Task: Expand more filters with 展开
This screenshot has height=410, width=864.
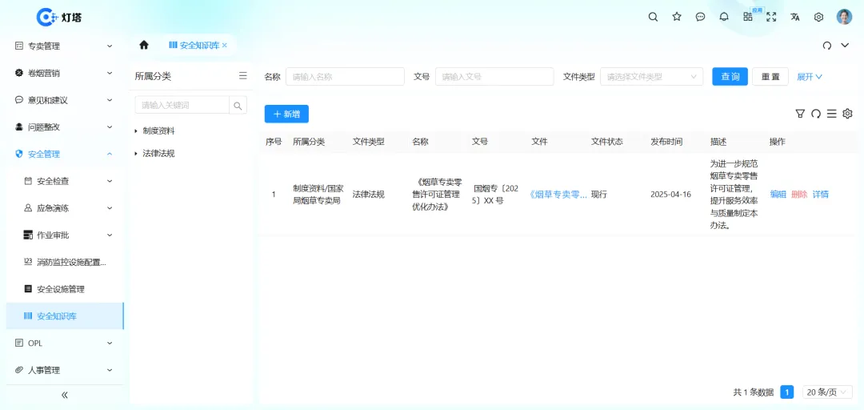Action: point(809,77)
